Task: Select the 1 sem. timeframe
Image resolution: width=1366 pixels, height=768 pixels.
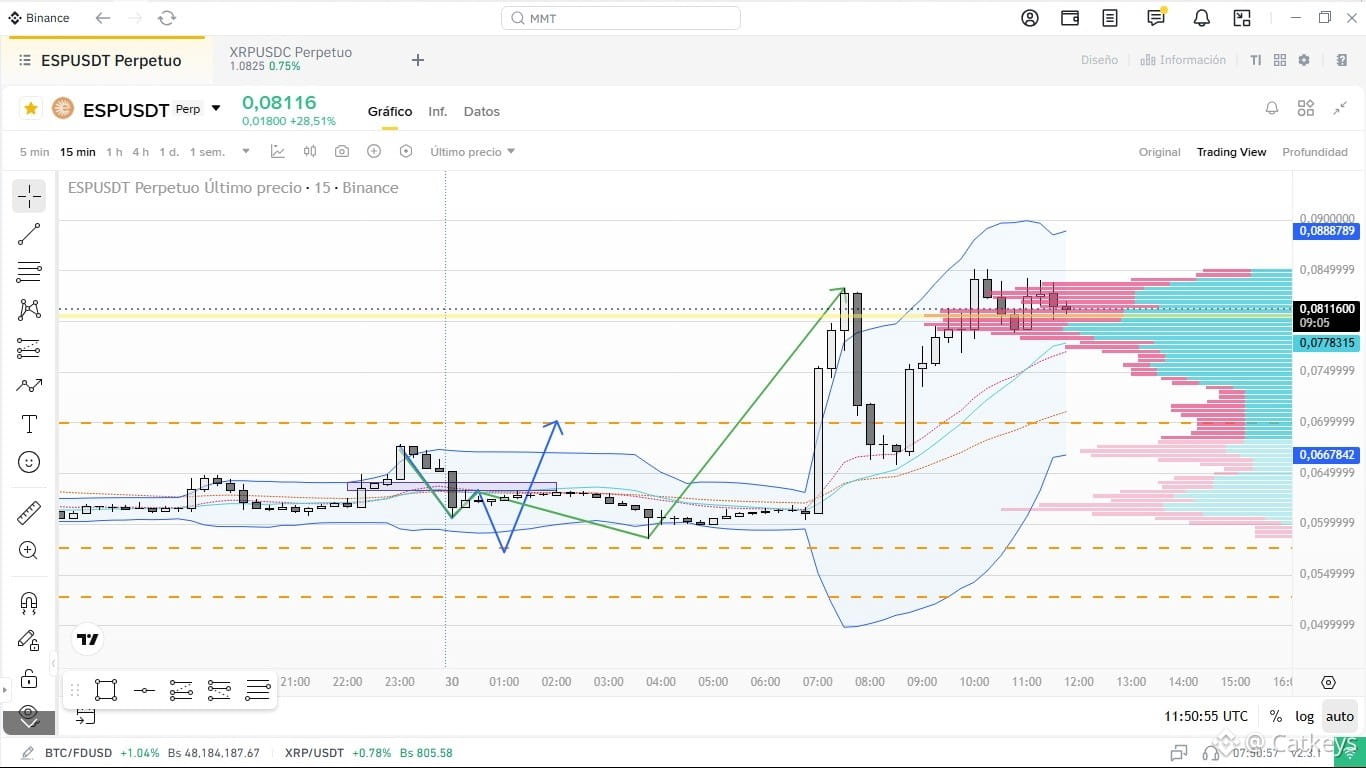Action: point(207,152)
